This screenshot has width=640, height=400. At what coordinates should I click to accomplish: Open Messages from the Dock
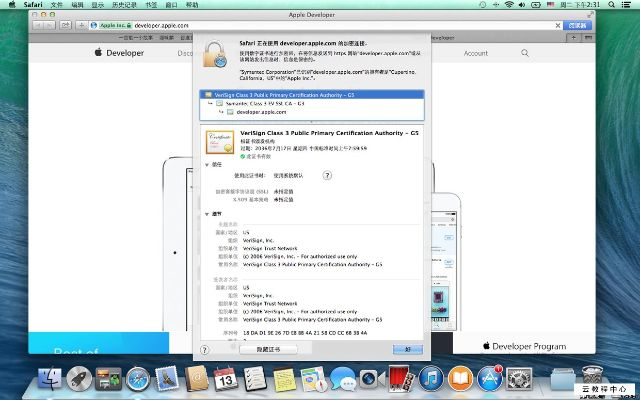pyautogui.click(x=343, y=378)
